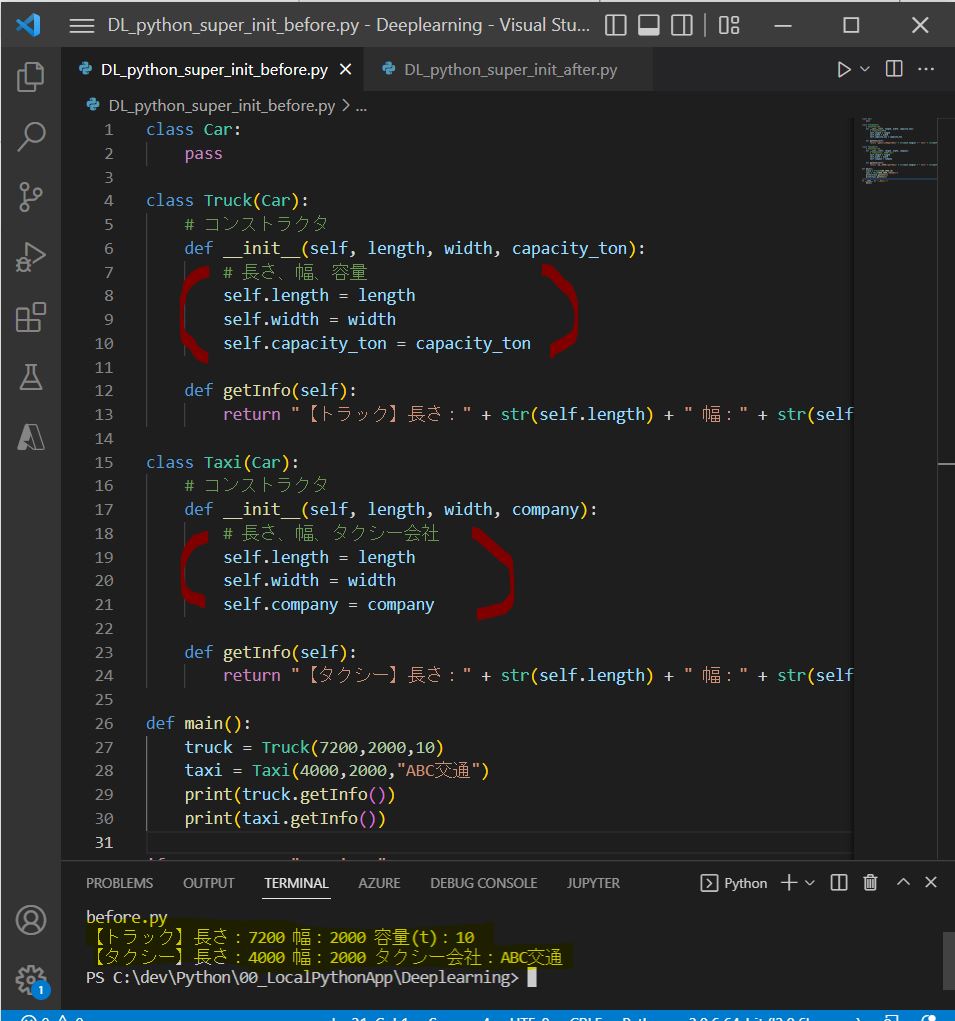
Task: Open the Search view icon
Action: pos(31,137)
